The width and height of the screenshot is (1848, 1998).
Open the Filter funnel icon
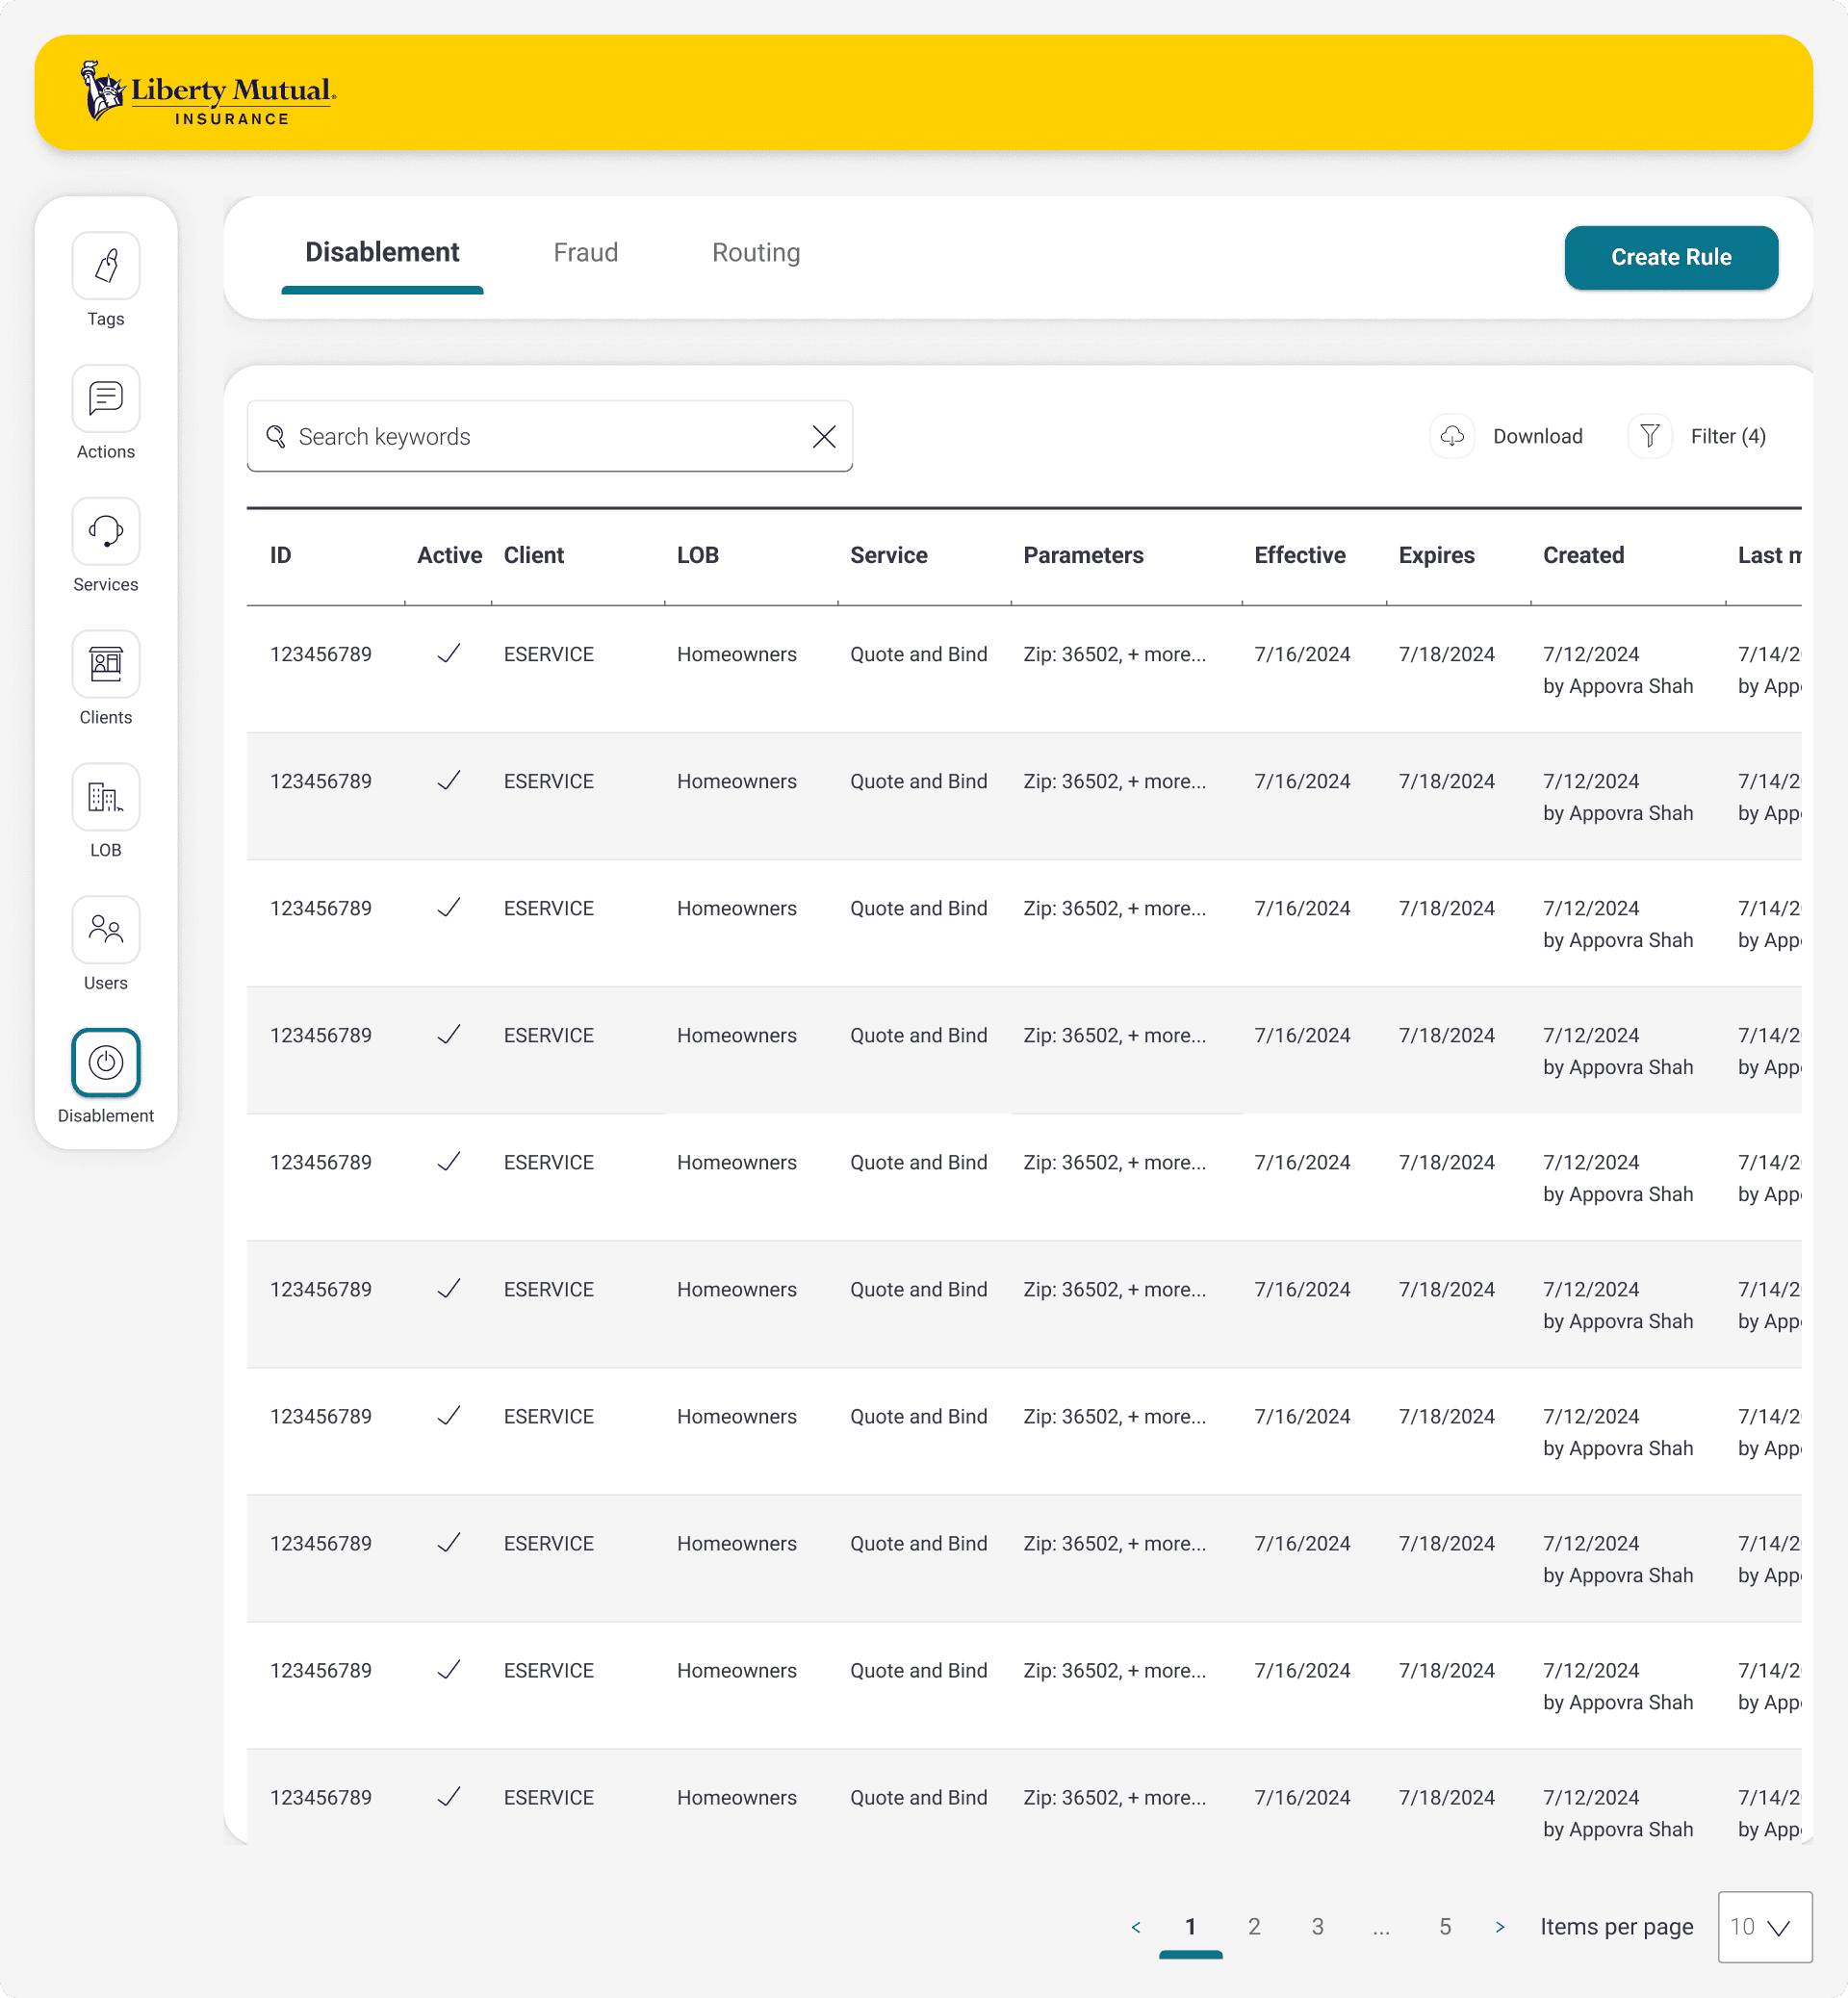1650,436
